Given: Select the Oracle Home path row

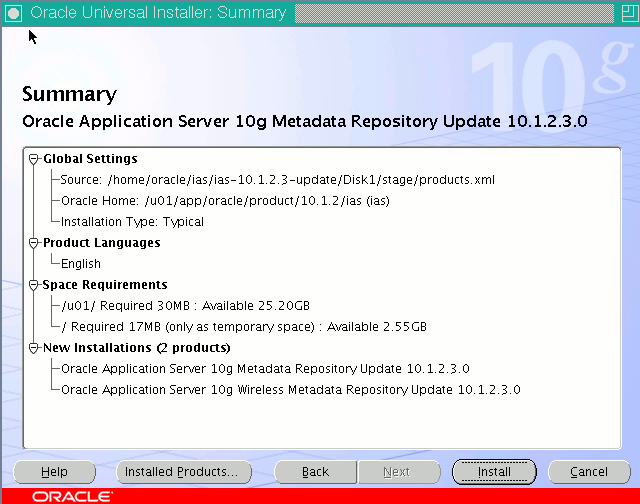Looking at the screenshot, I should point(225,201).
